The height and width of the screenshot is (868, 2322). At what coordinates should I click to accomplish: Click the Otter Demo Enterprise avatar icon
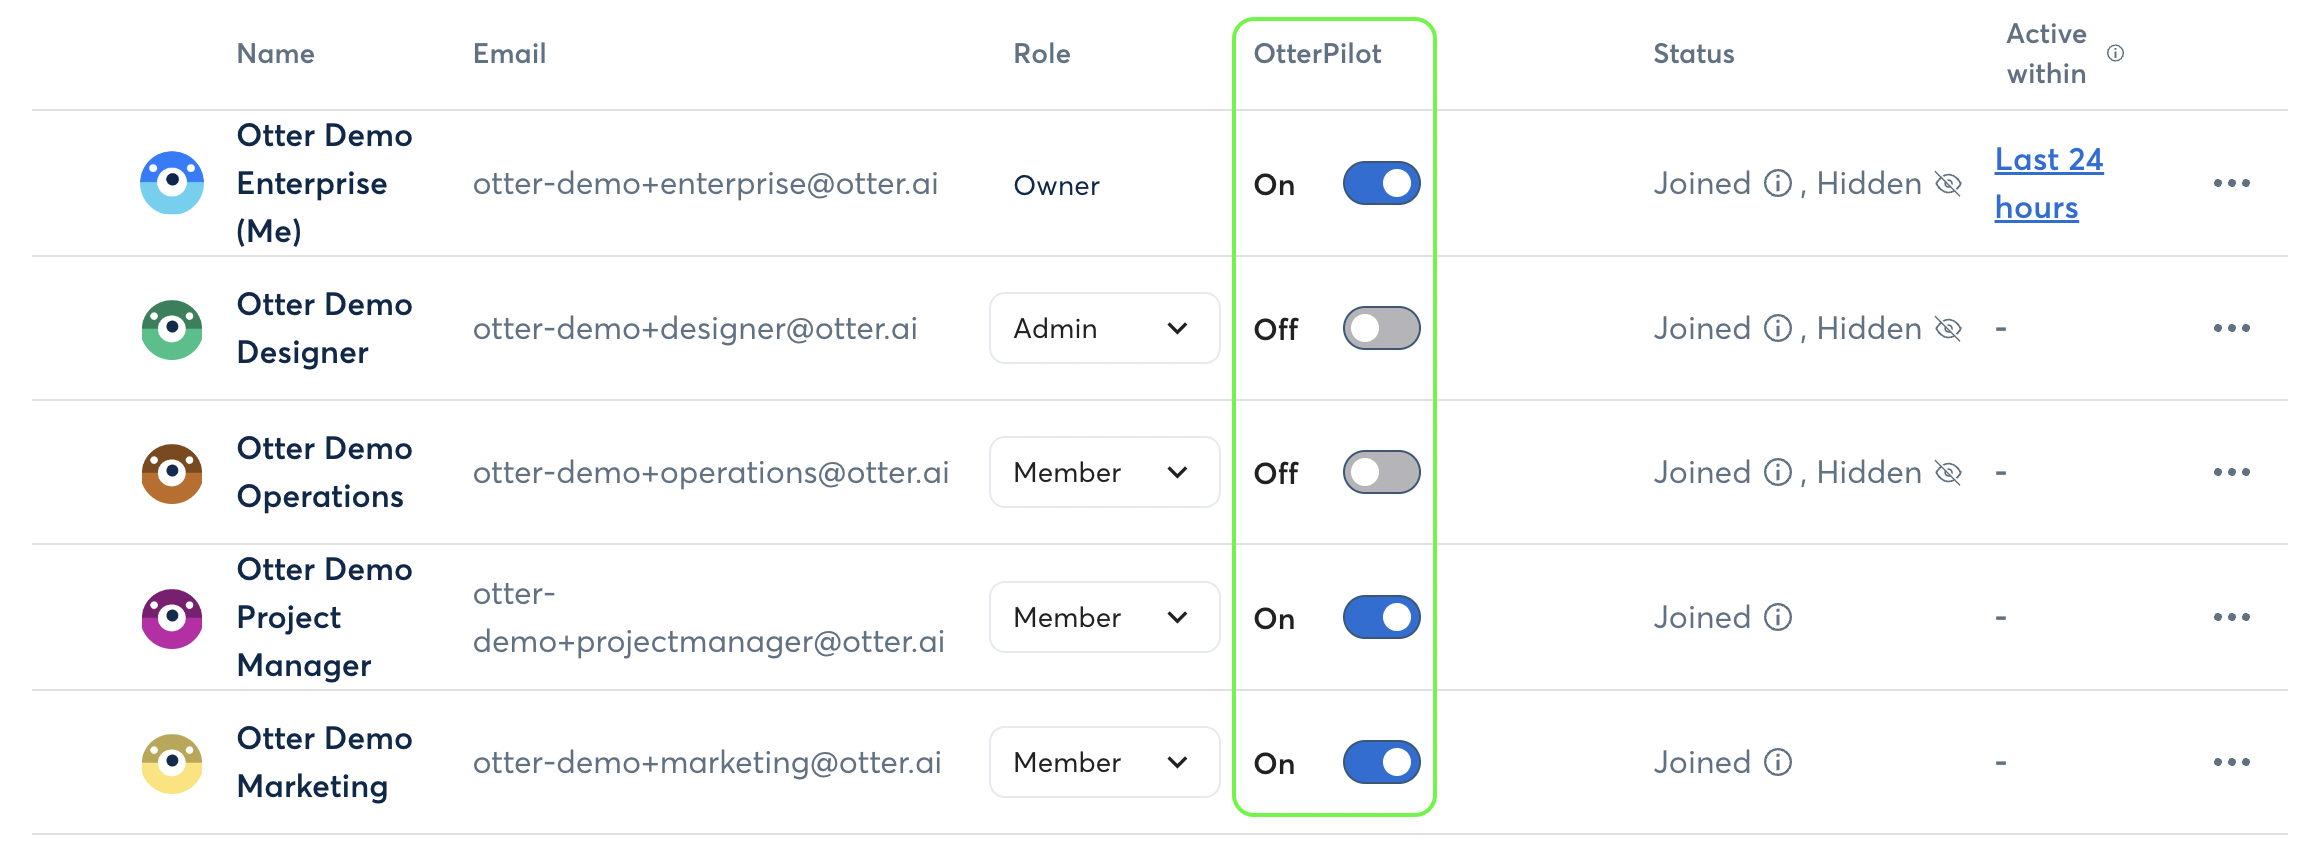171,183
